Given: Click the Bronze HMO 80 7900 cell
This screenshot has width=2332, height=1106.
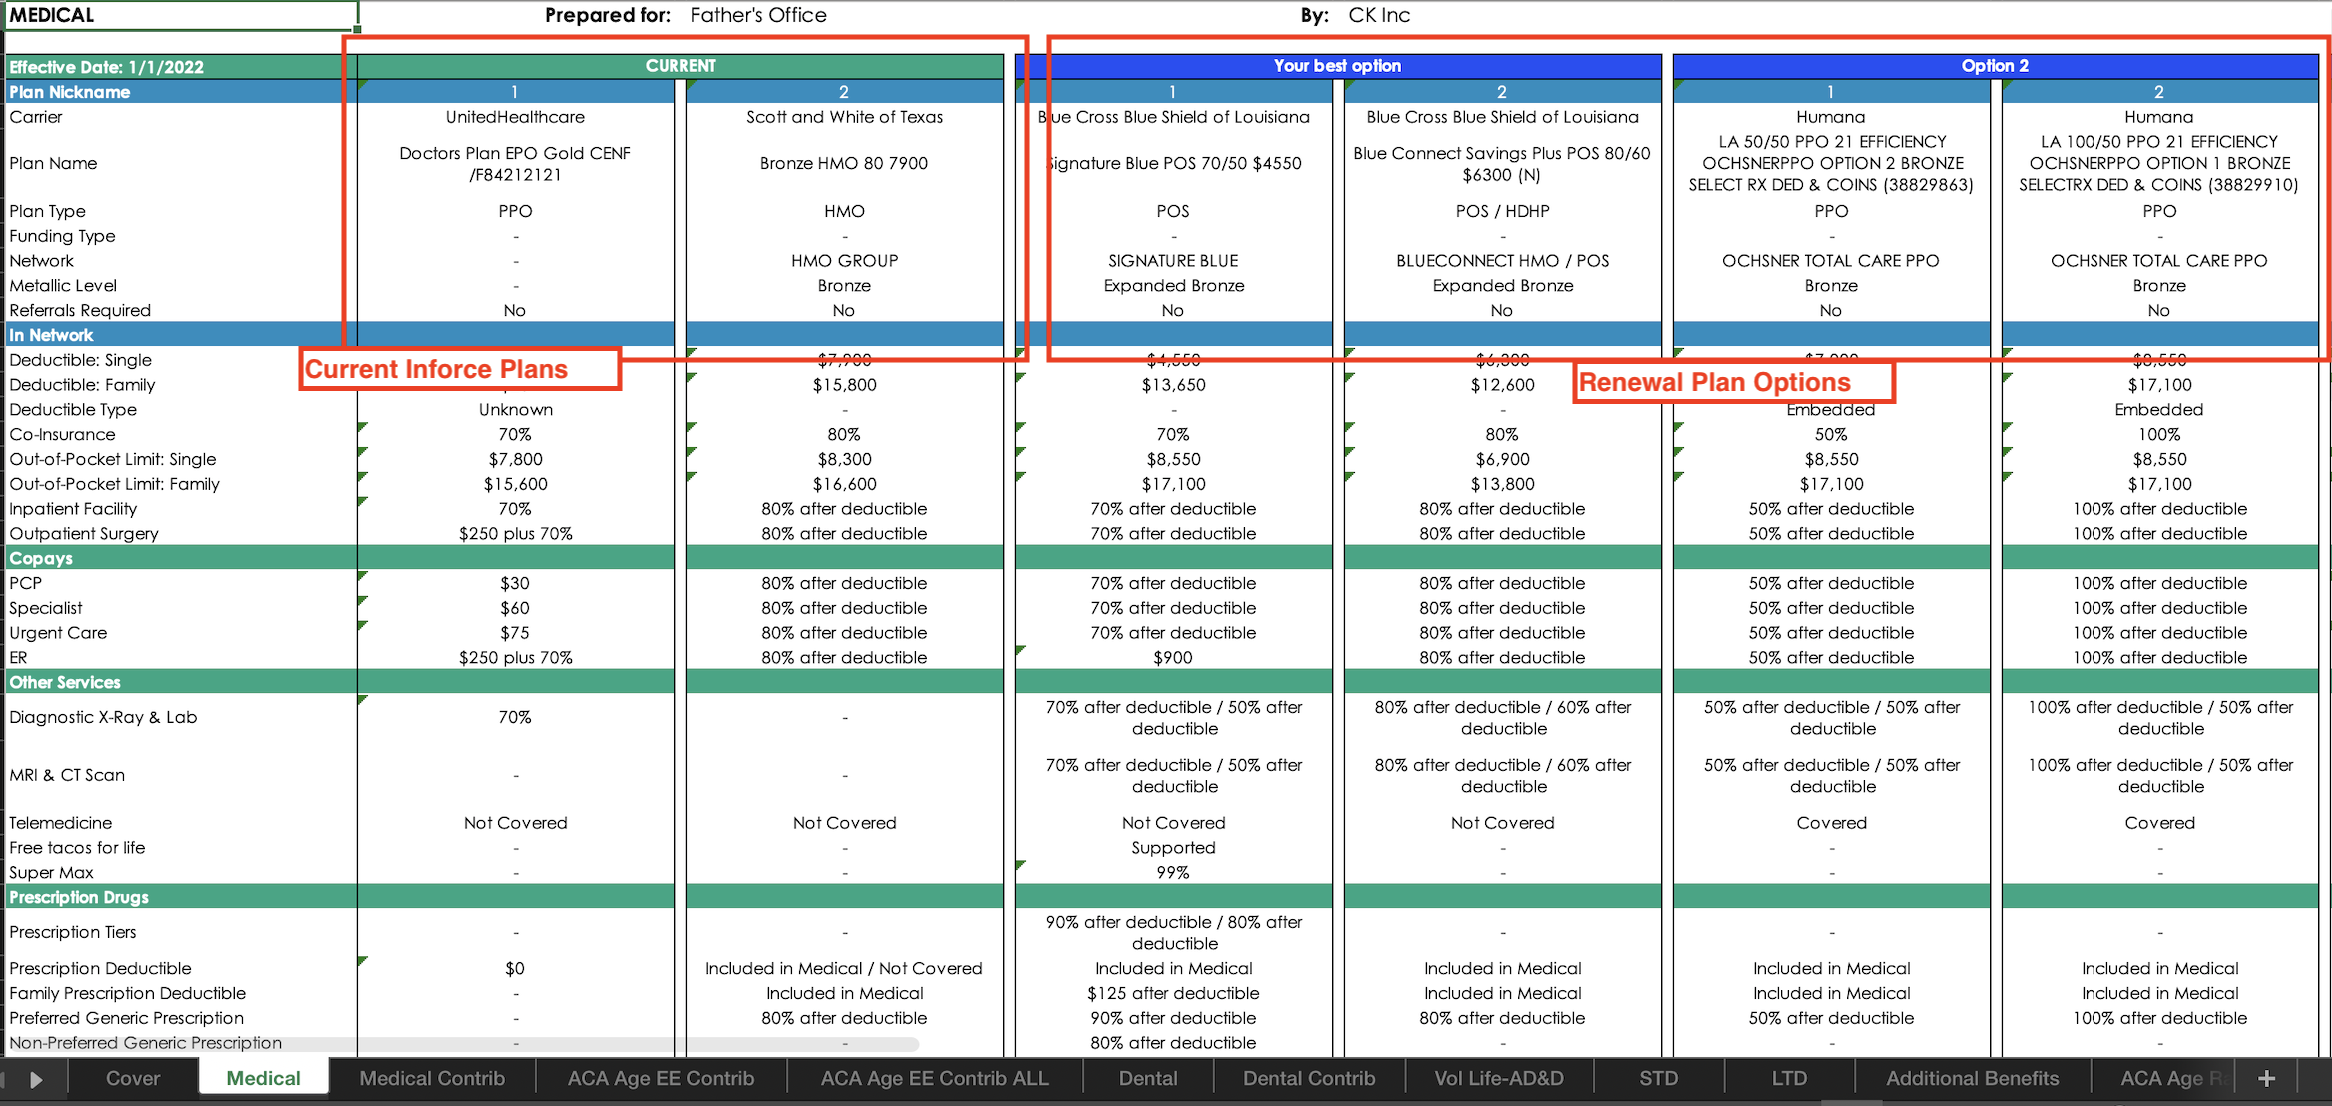Looking at the screenshot, I should pos(844,164).
